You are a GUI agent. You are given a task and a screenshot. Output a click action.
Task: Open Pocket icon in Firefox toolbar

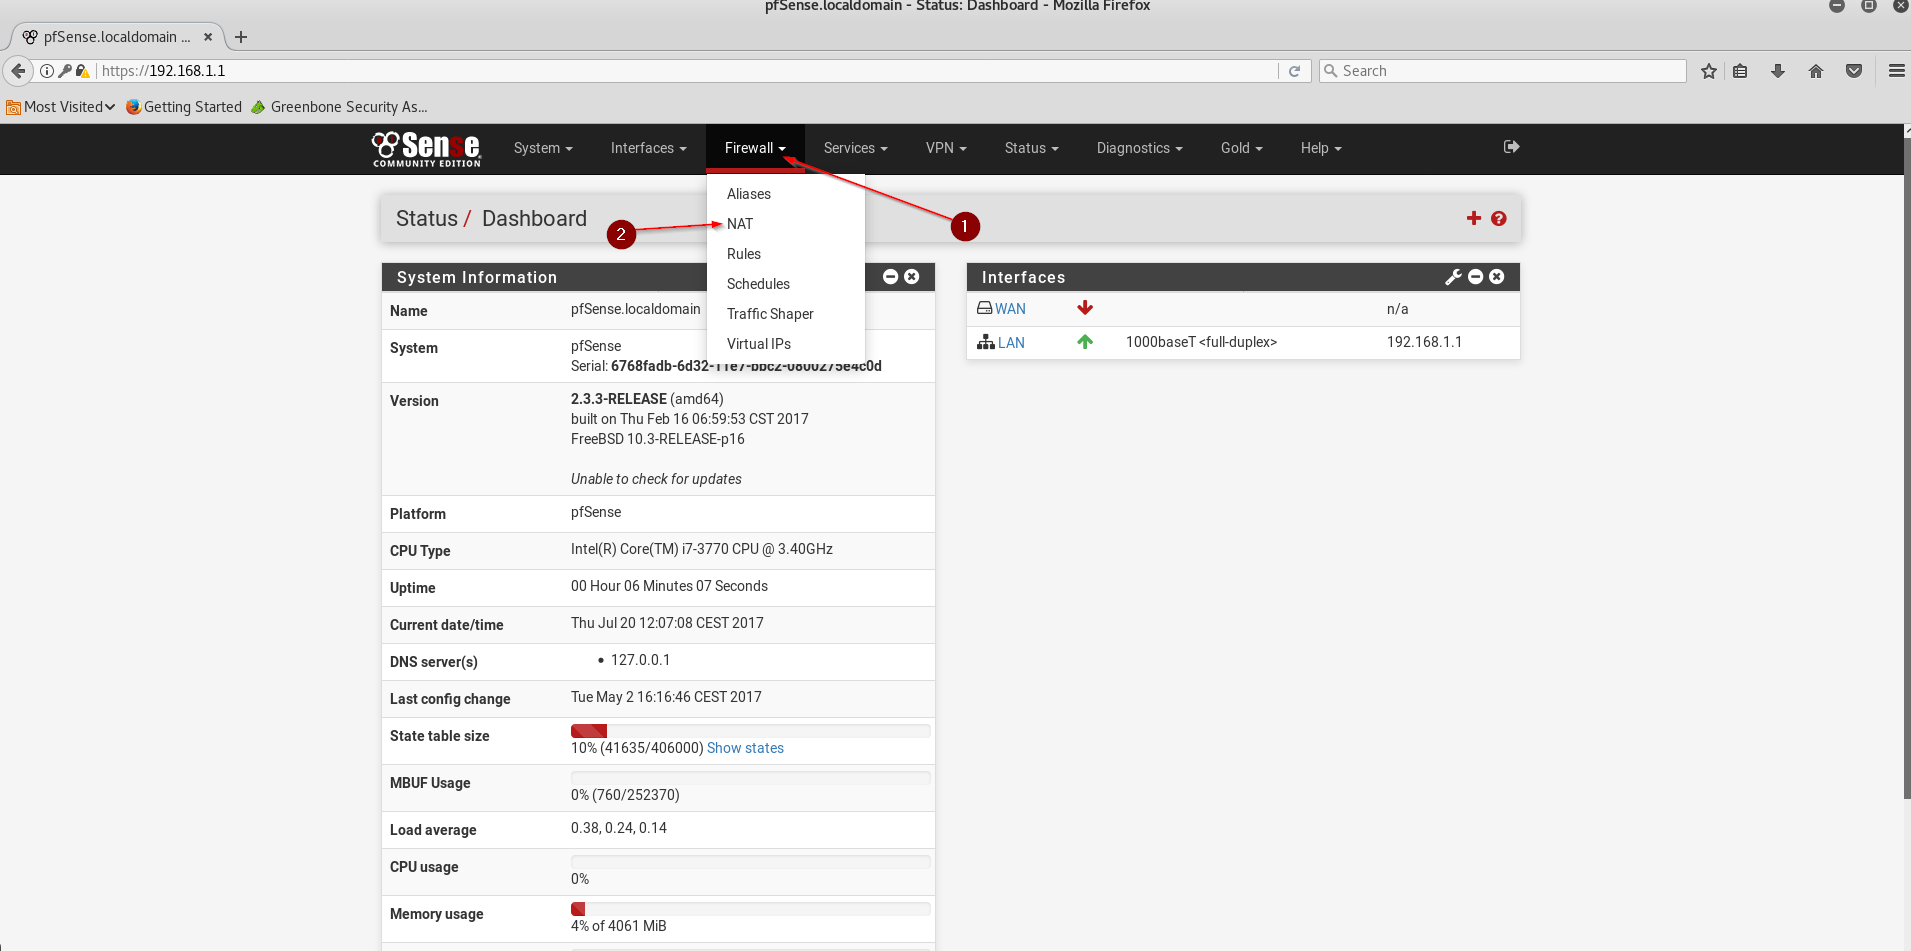1854,71
